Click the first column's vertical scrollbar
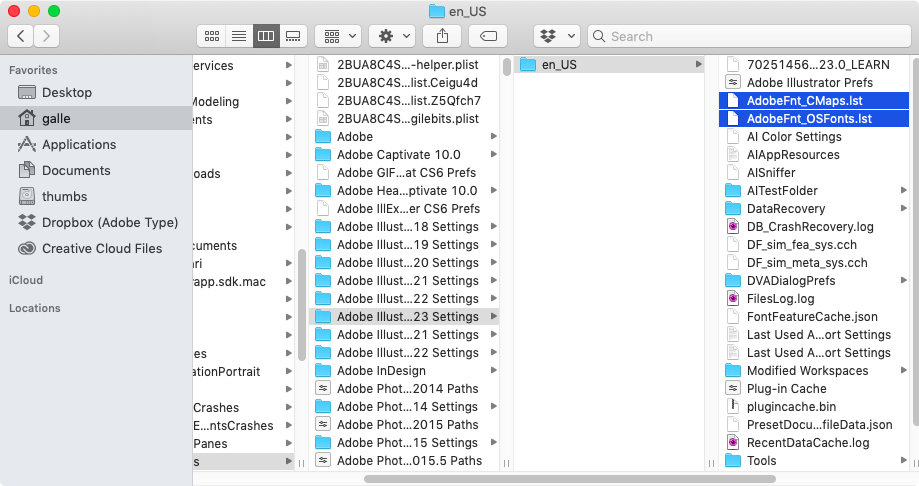The image size is (919, 486). (x=302, y=305)
